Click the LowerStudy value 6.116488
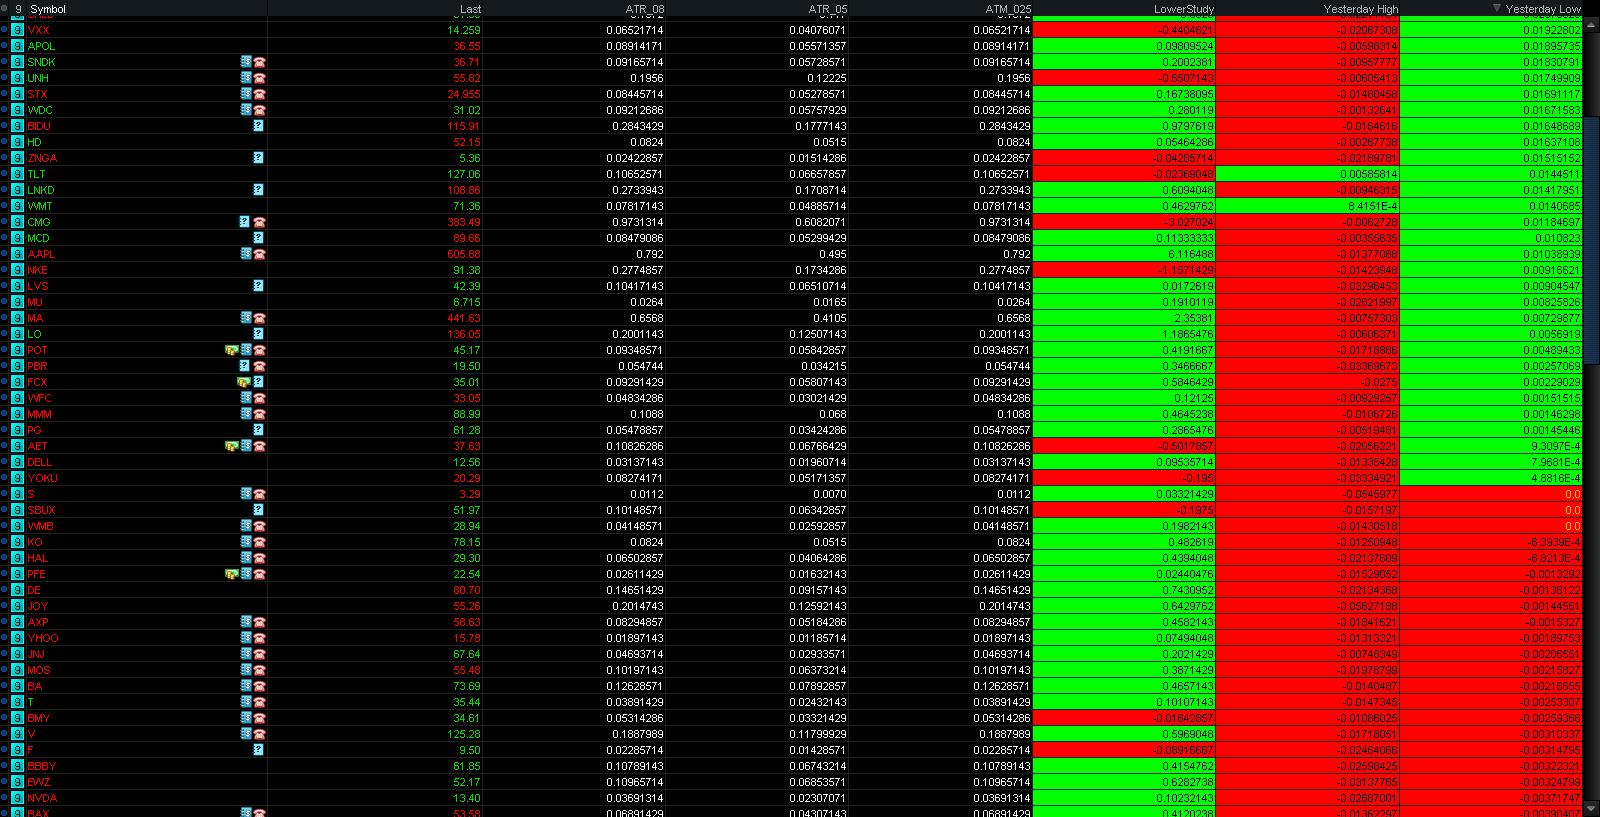Viewport: 1600px width, 817px height. point(1190,254)
